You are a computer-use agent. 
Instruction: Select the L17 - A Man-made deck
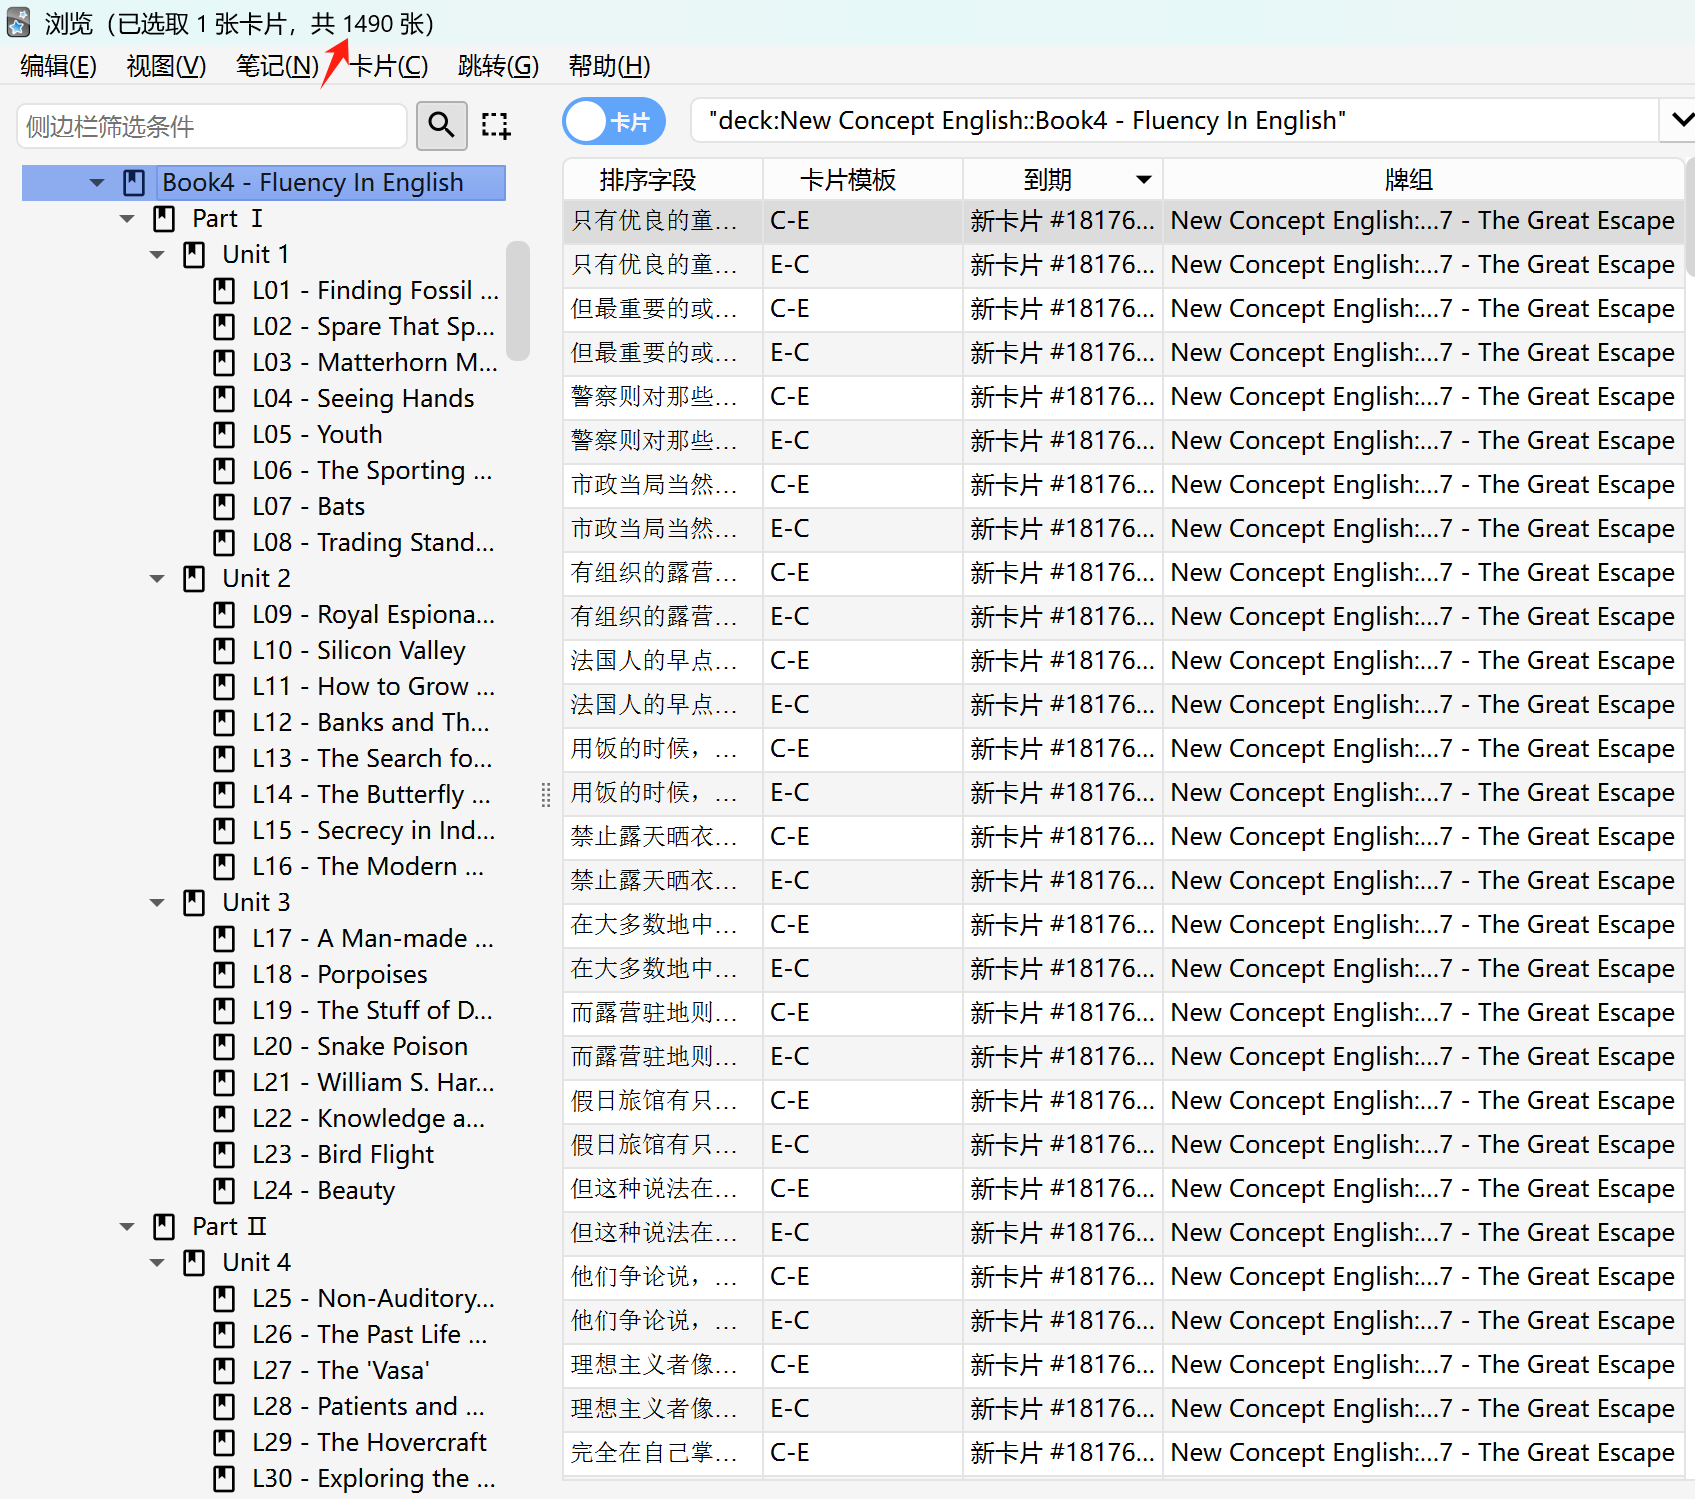pyautogui.click(x=373, y=938)
